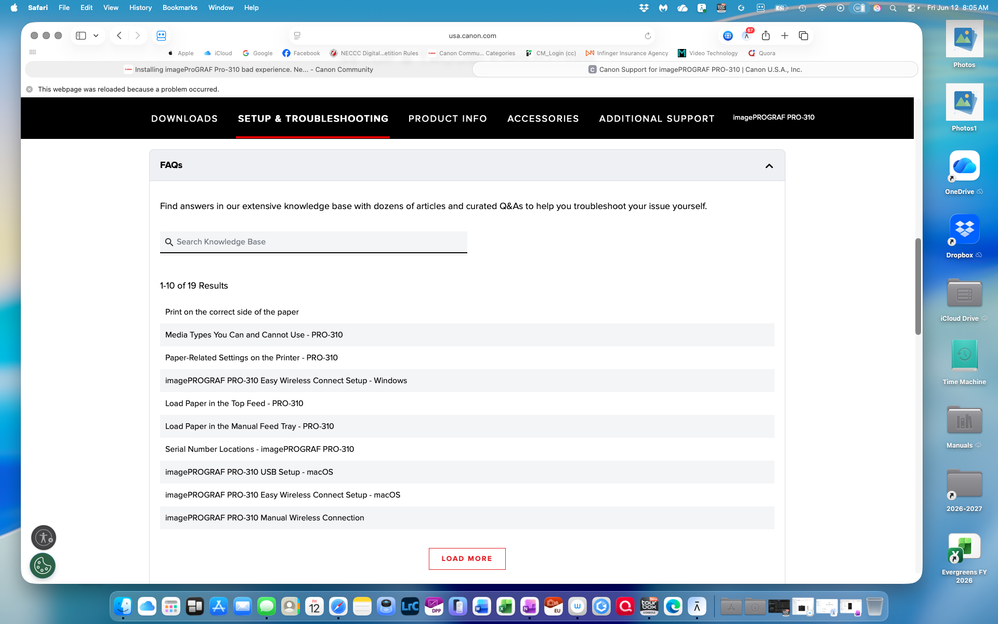Open the DOWNLOADS section

[x=184, y=118]
